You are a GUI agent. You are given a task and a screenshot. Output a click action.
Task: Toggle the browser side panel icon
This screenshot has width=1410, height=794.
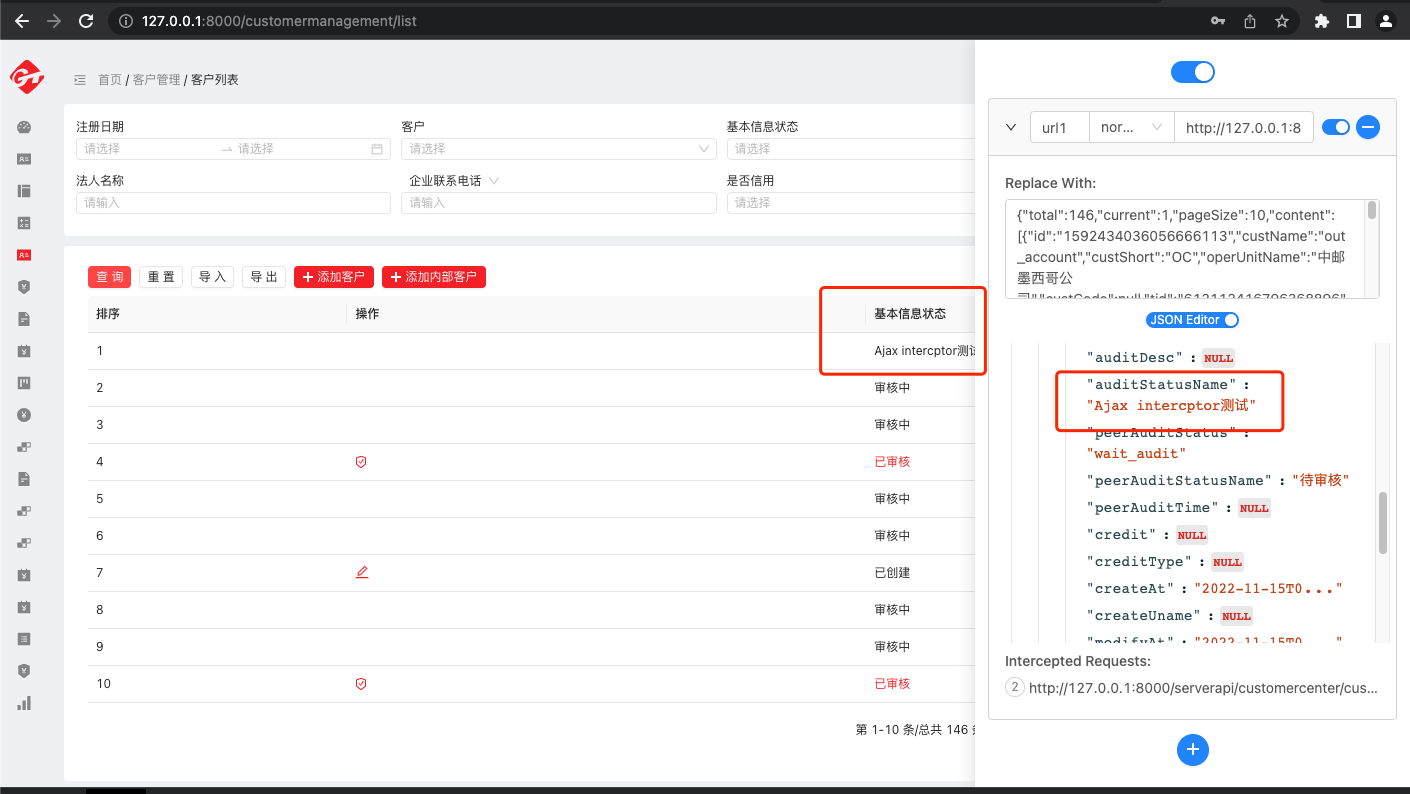[1353, 20]
